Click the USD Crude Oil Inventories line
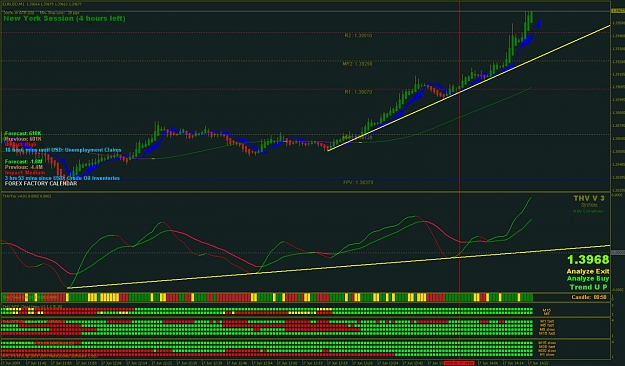The width and height of the screenshot is (625, 366). (x=62, y=178)
